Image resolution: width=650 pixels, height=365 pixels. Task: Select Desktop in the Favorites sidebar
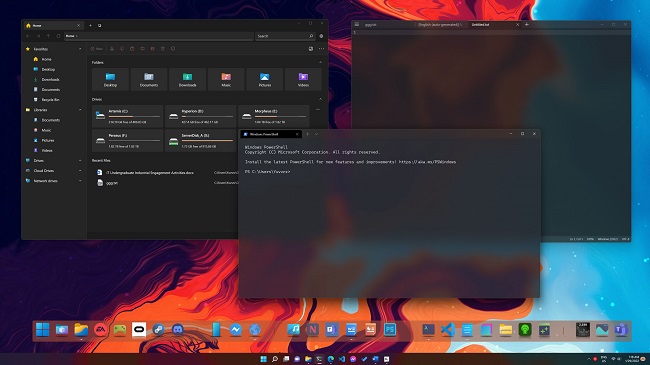click(48, 69)
